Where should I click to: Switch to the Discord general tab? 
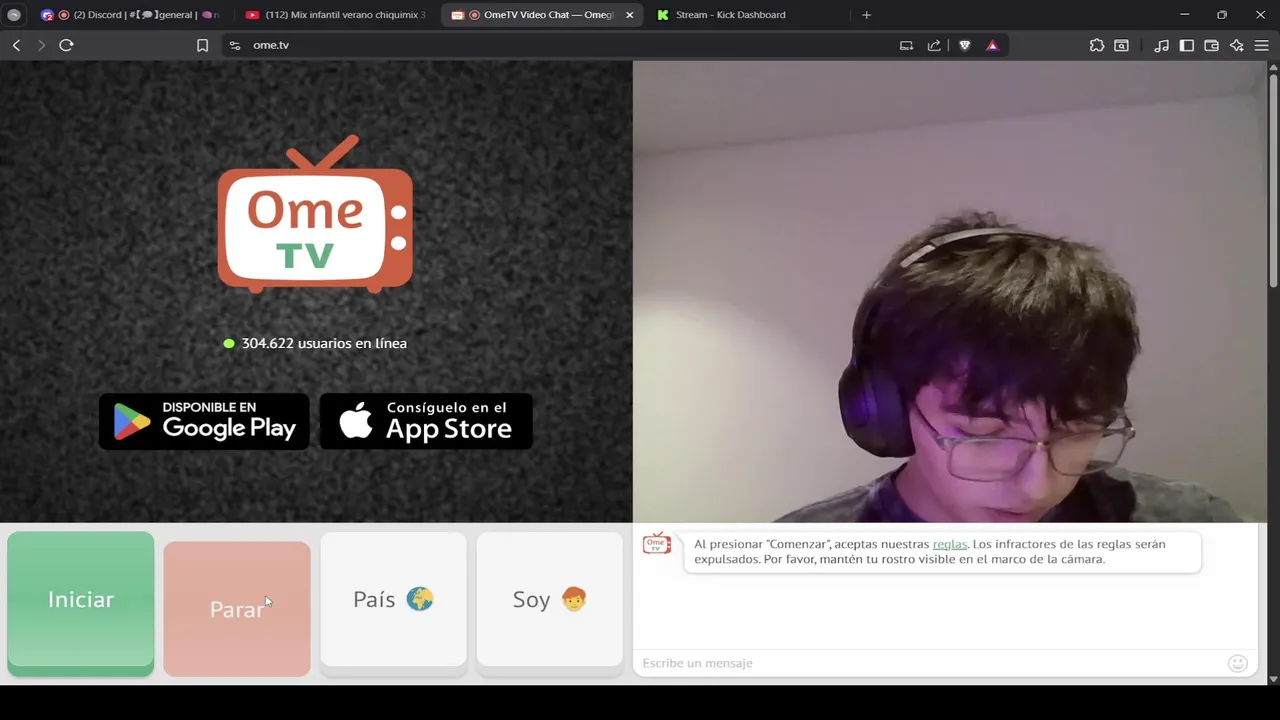[131, 15]
